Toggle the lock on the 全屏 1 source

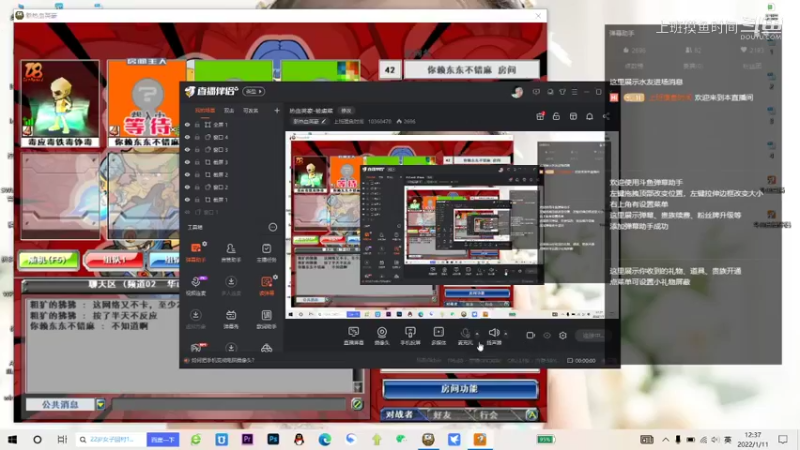tap(197, 124)
